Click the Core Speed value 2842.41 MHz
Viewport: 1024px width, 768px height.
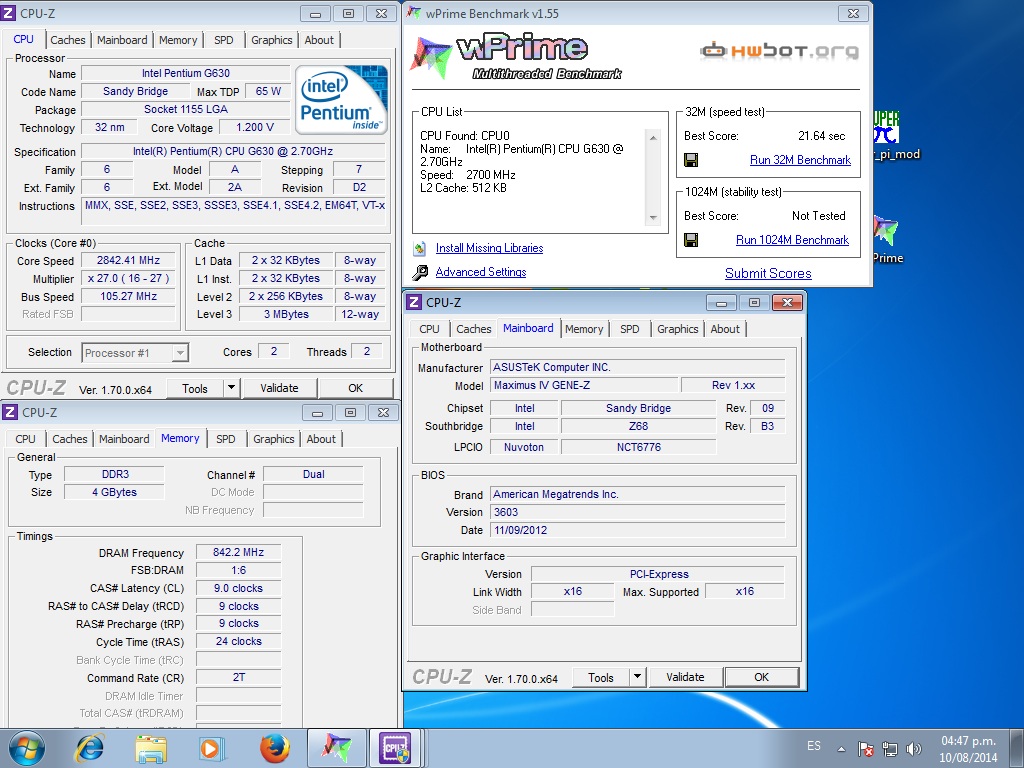point(128,261)
